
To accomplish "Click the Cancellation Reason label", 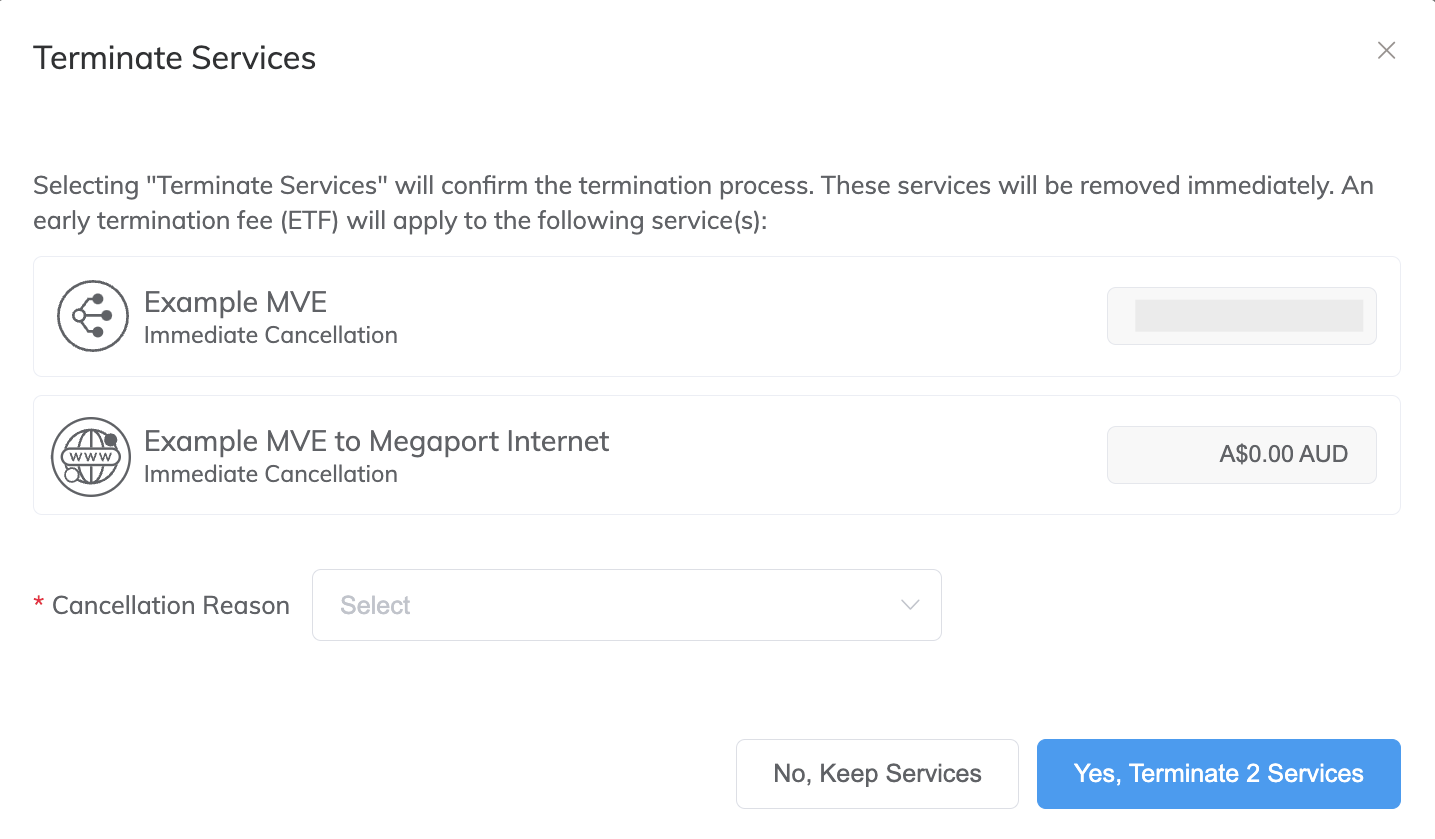I will (170, 605).
